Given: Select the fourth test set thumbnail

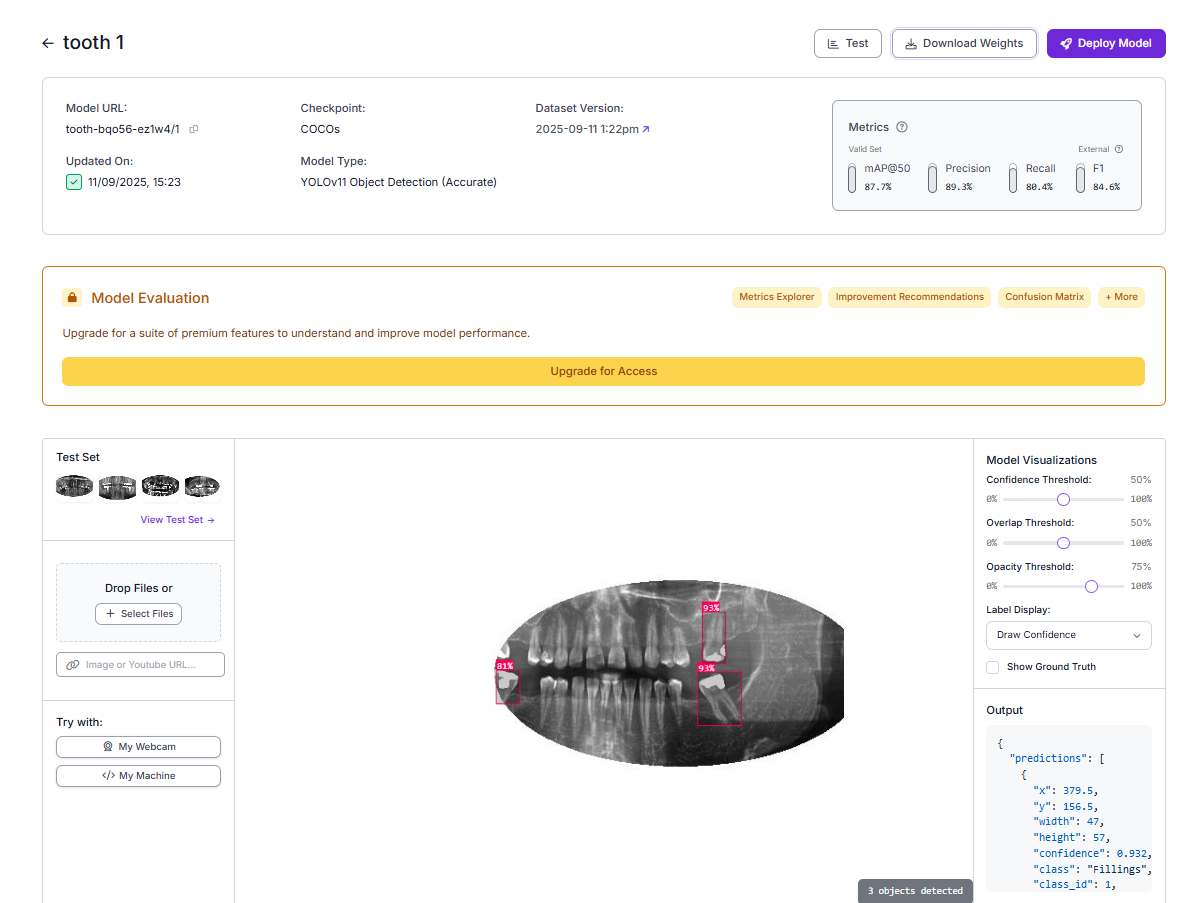Looking at the screenshot, I should [x=202, y=486].
